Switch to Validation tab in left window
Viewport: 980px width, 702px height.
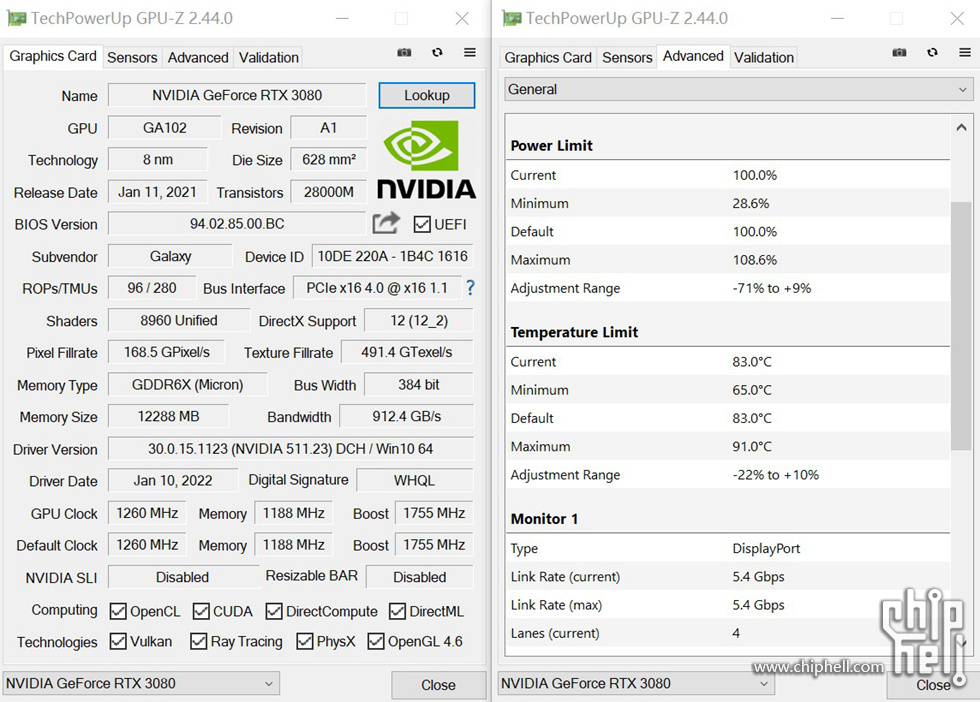pos(269,58)
